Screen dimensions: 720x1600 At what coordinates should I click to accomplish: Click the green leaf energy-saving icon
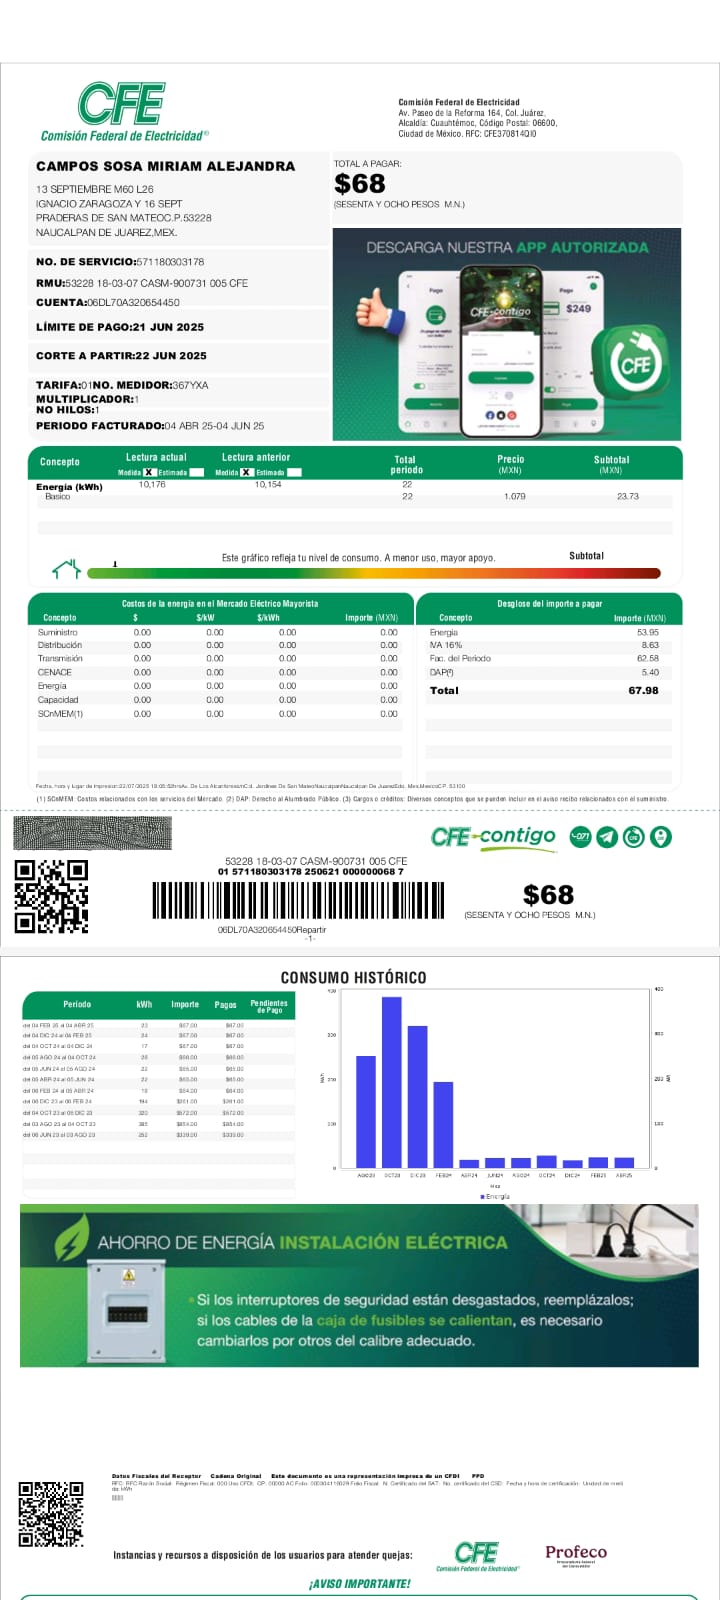71,1241
